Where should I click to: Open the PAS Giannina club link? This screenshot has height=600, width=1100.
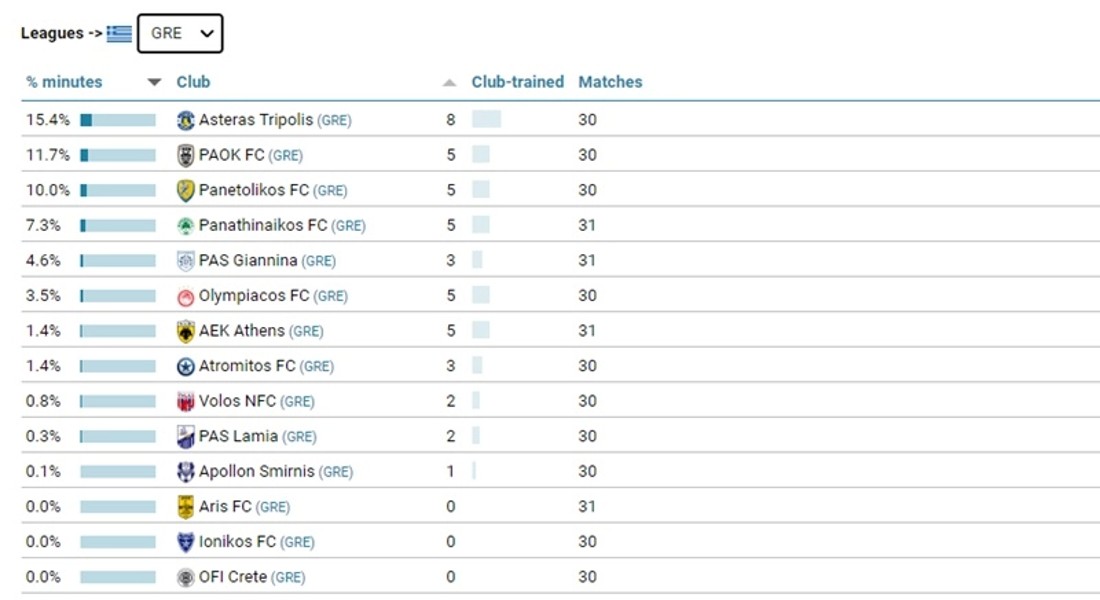coord(248,261)
